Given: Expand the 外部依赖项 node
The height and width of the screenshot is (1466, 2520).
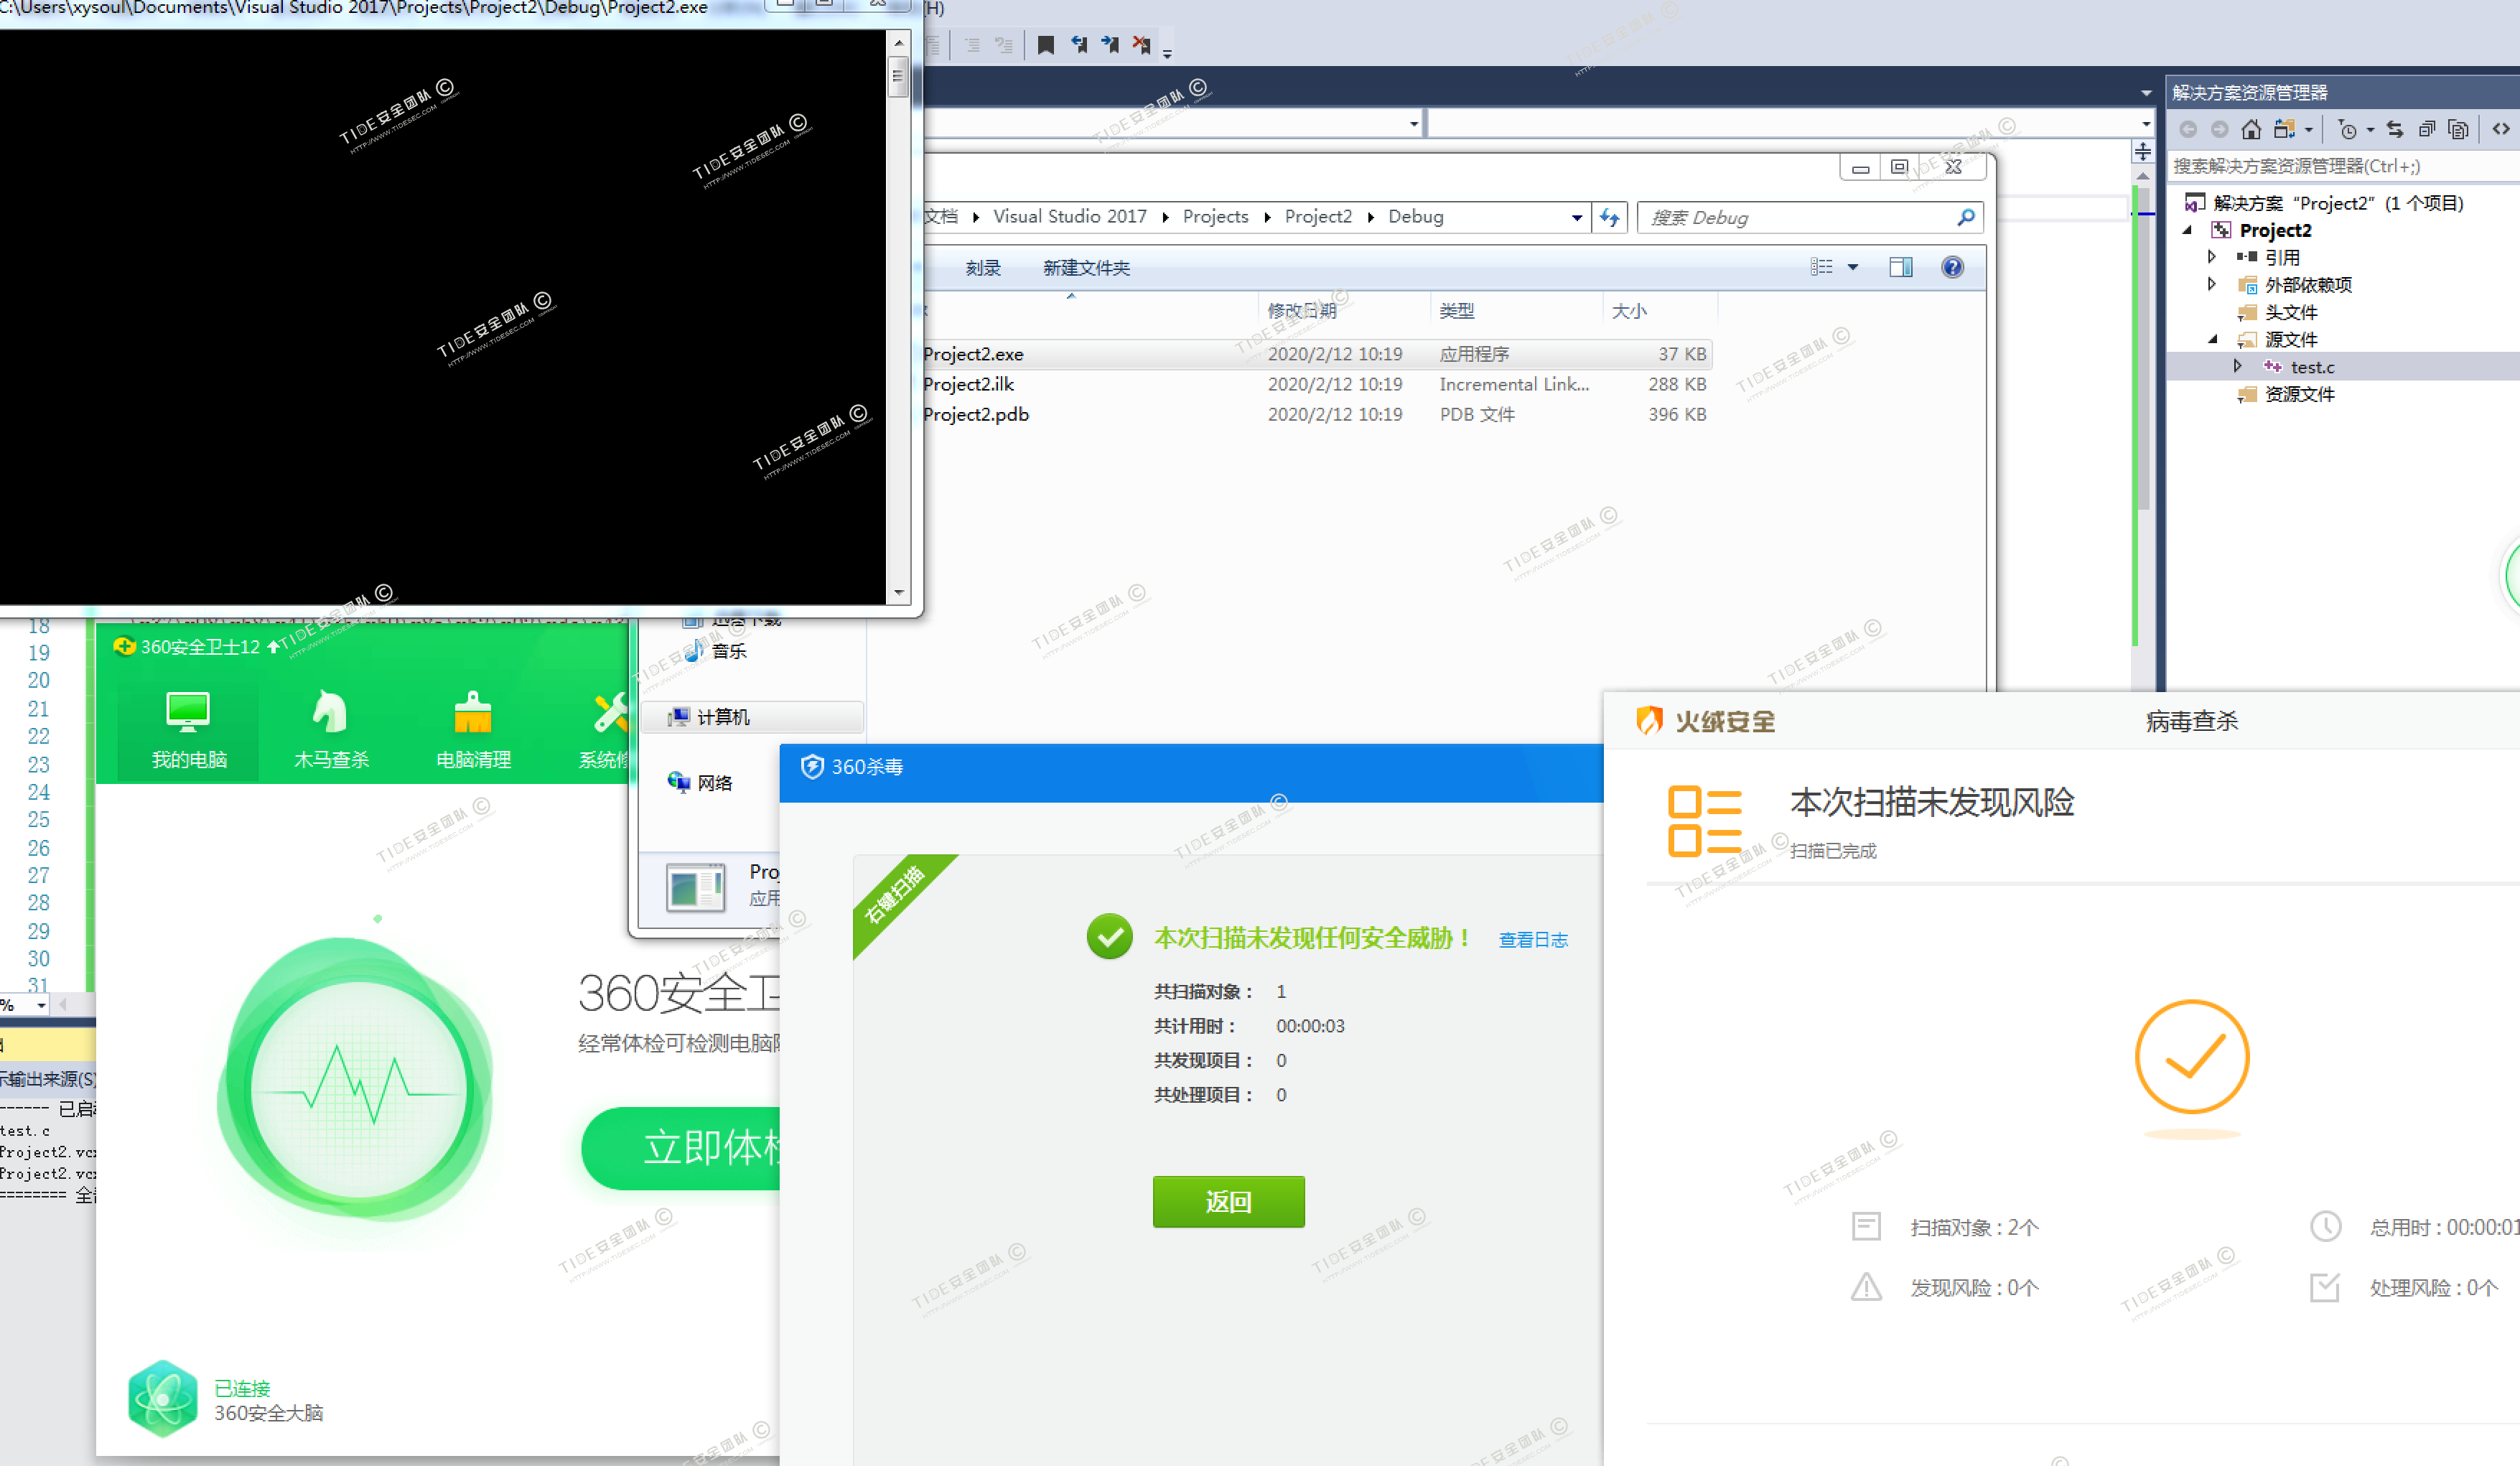Looking at the screenshot, I should coord(2212,284).
